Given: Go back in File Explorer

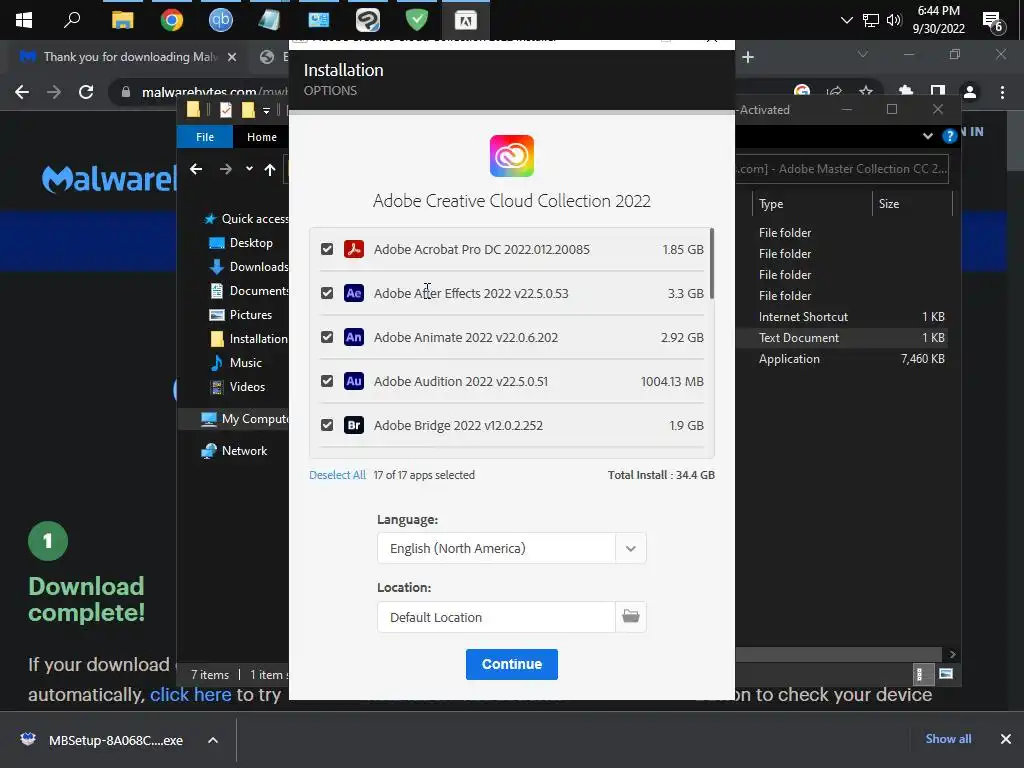Looking at the screenshot, I should pyautogui.click(x=196, y=170).
